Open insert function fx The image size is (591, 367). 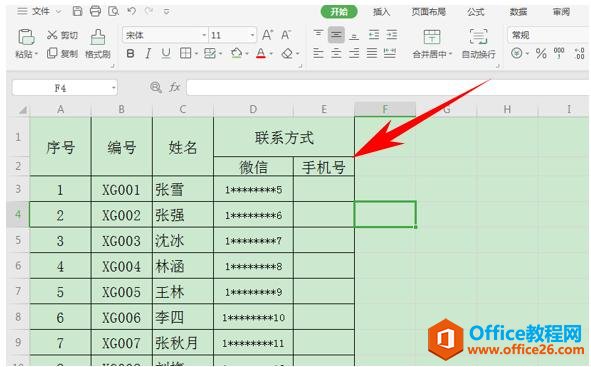(x=174, y=87)
